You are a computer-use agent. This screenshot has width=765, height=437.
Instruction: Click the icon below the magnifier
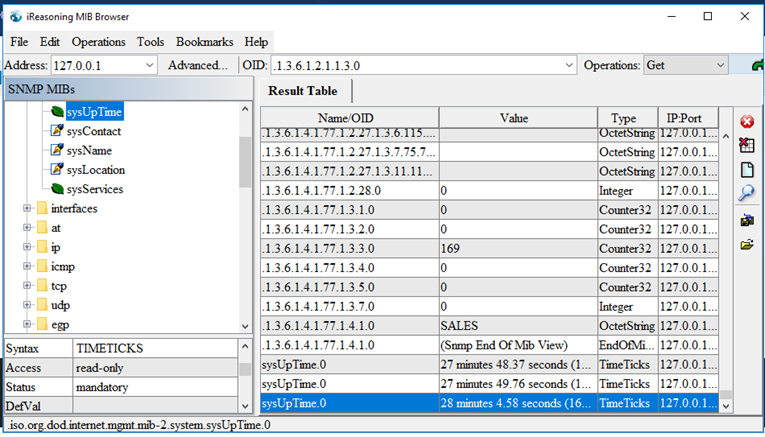(747, 220)
